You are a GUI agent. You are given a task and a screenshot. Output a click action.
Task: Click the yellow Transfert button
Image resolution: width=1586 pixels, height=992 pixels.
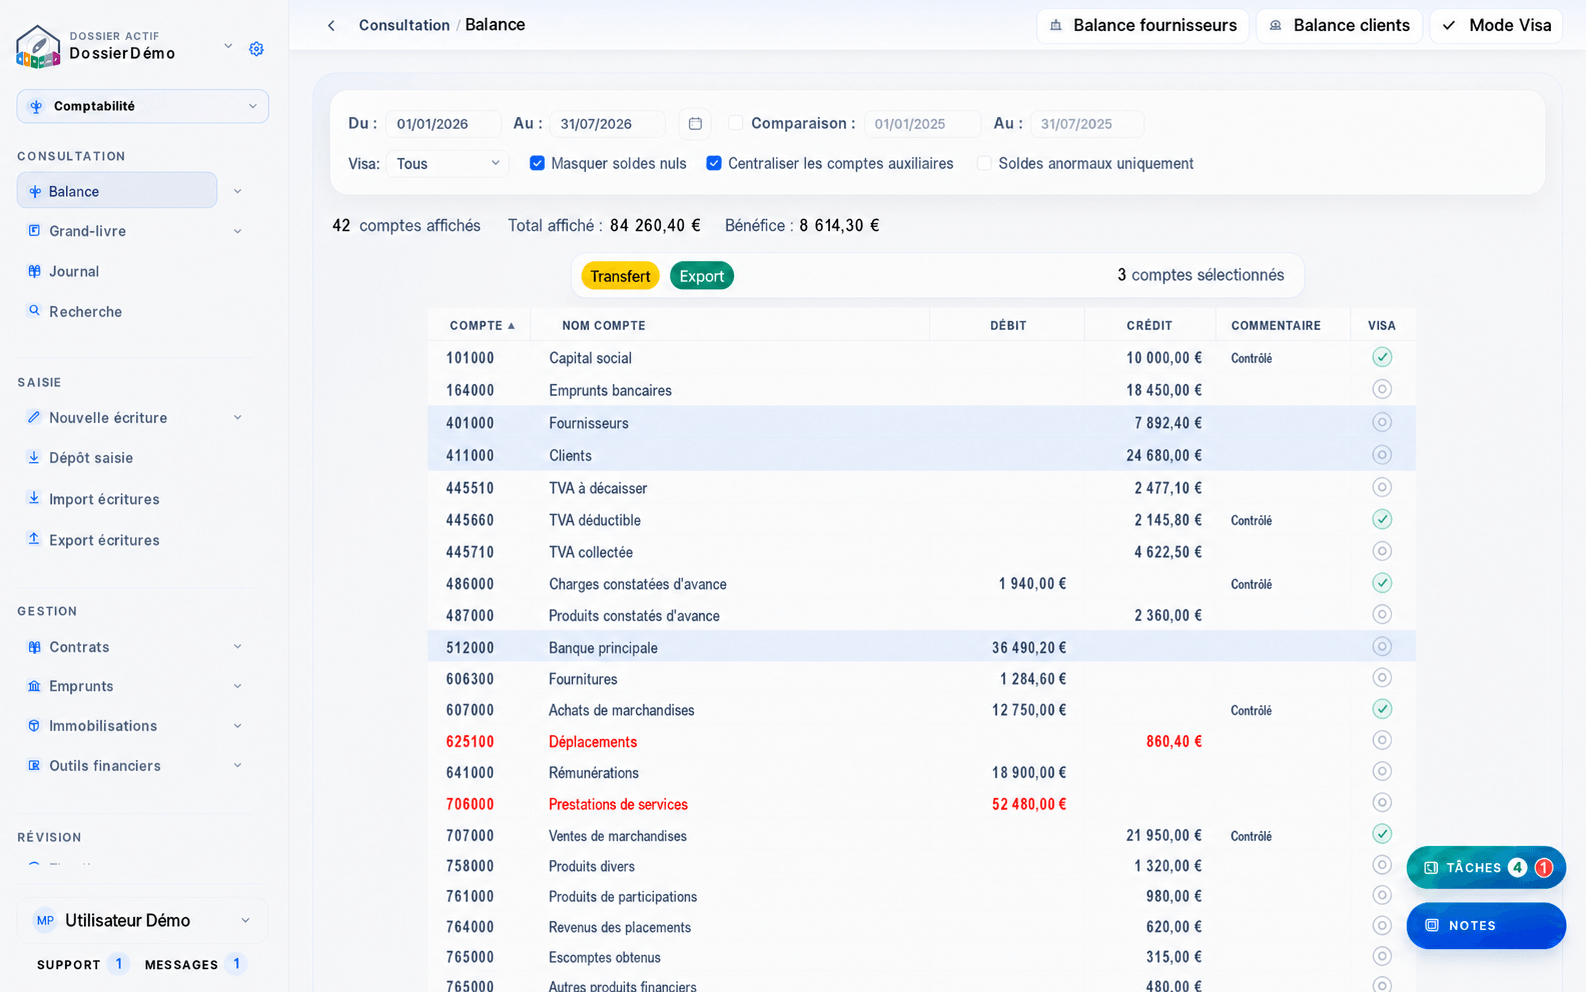coord(620,276)
